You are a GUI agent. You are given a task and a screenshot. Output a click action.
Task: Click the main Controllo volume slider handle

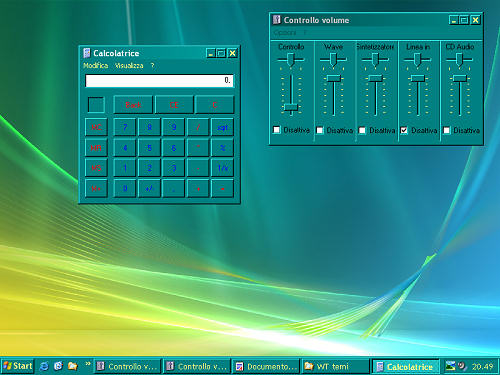[291, 107]
